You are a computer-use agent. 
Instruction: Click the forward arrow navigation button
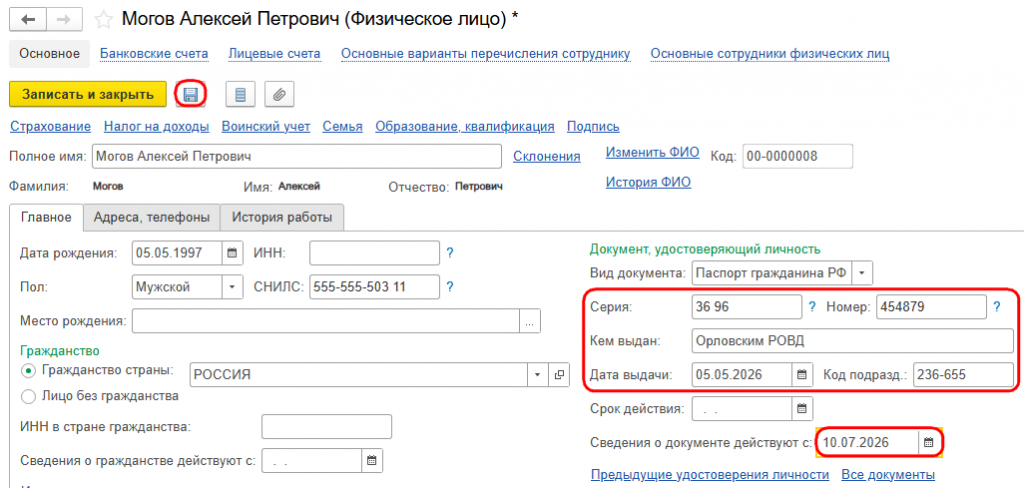click(66, 20)
